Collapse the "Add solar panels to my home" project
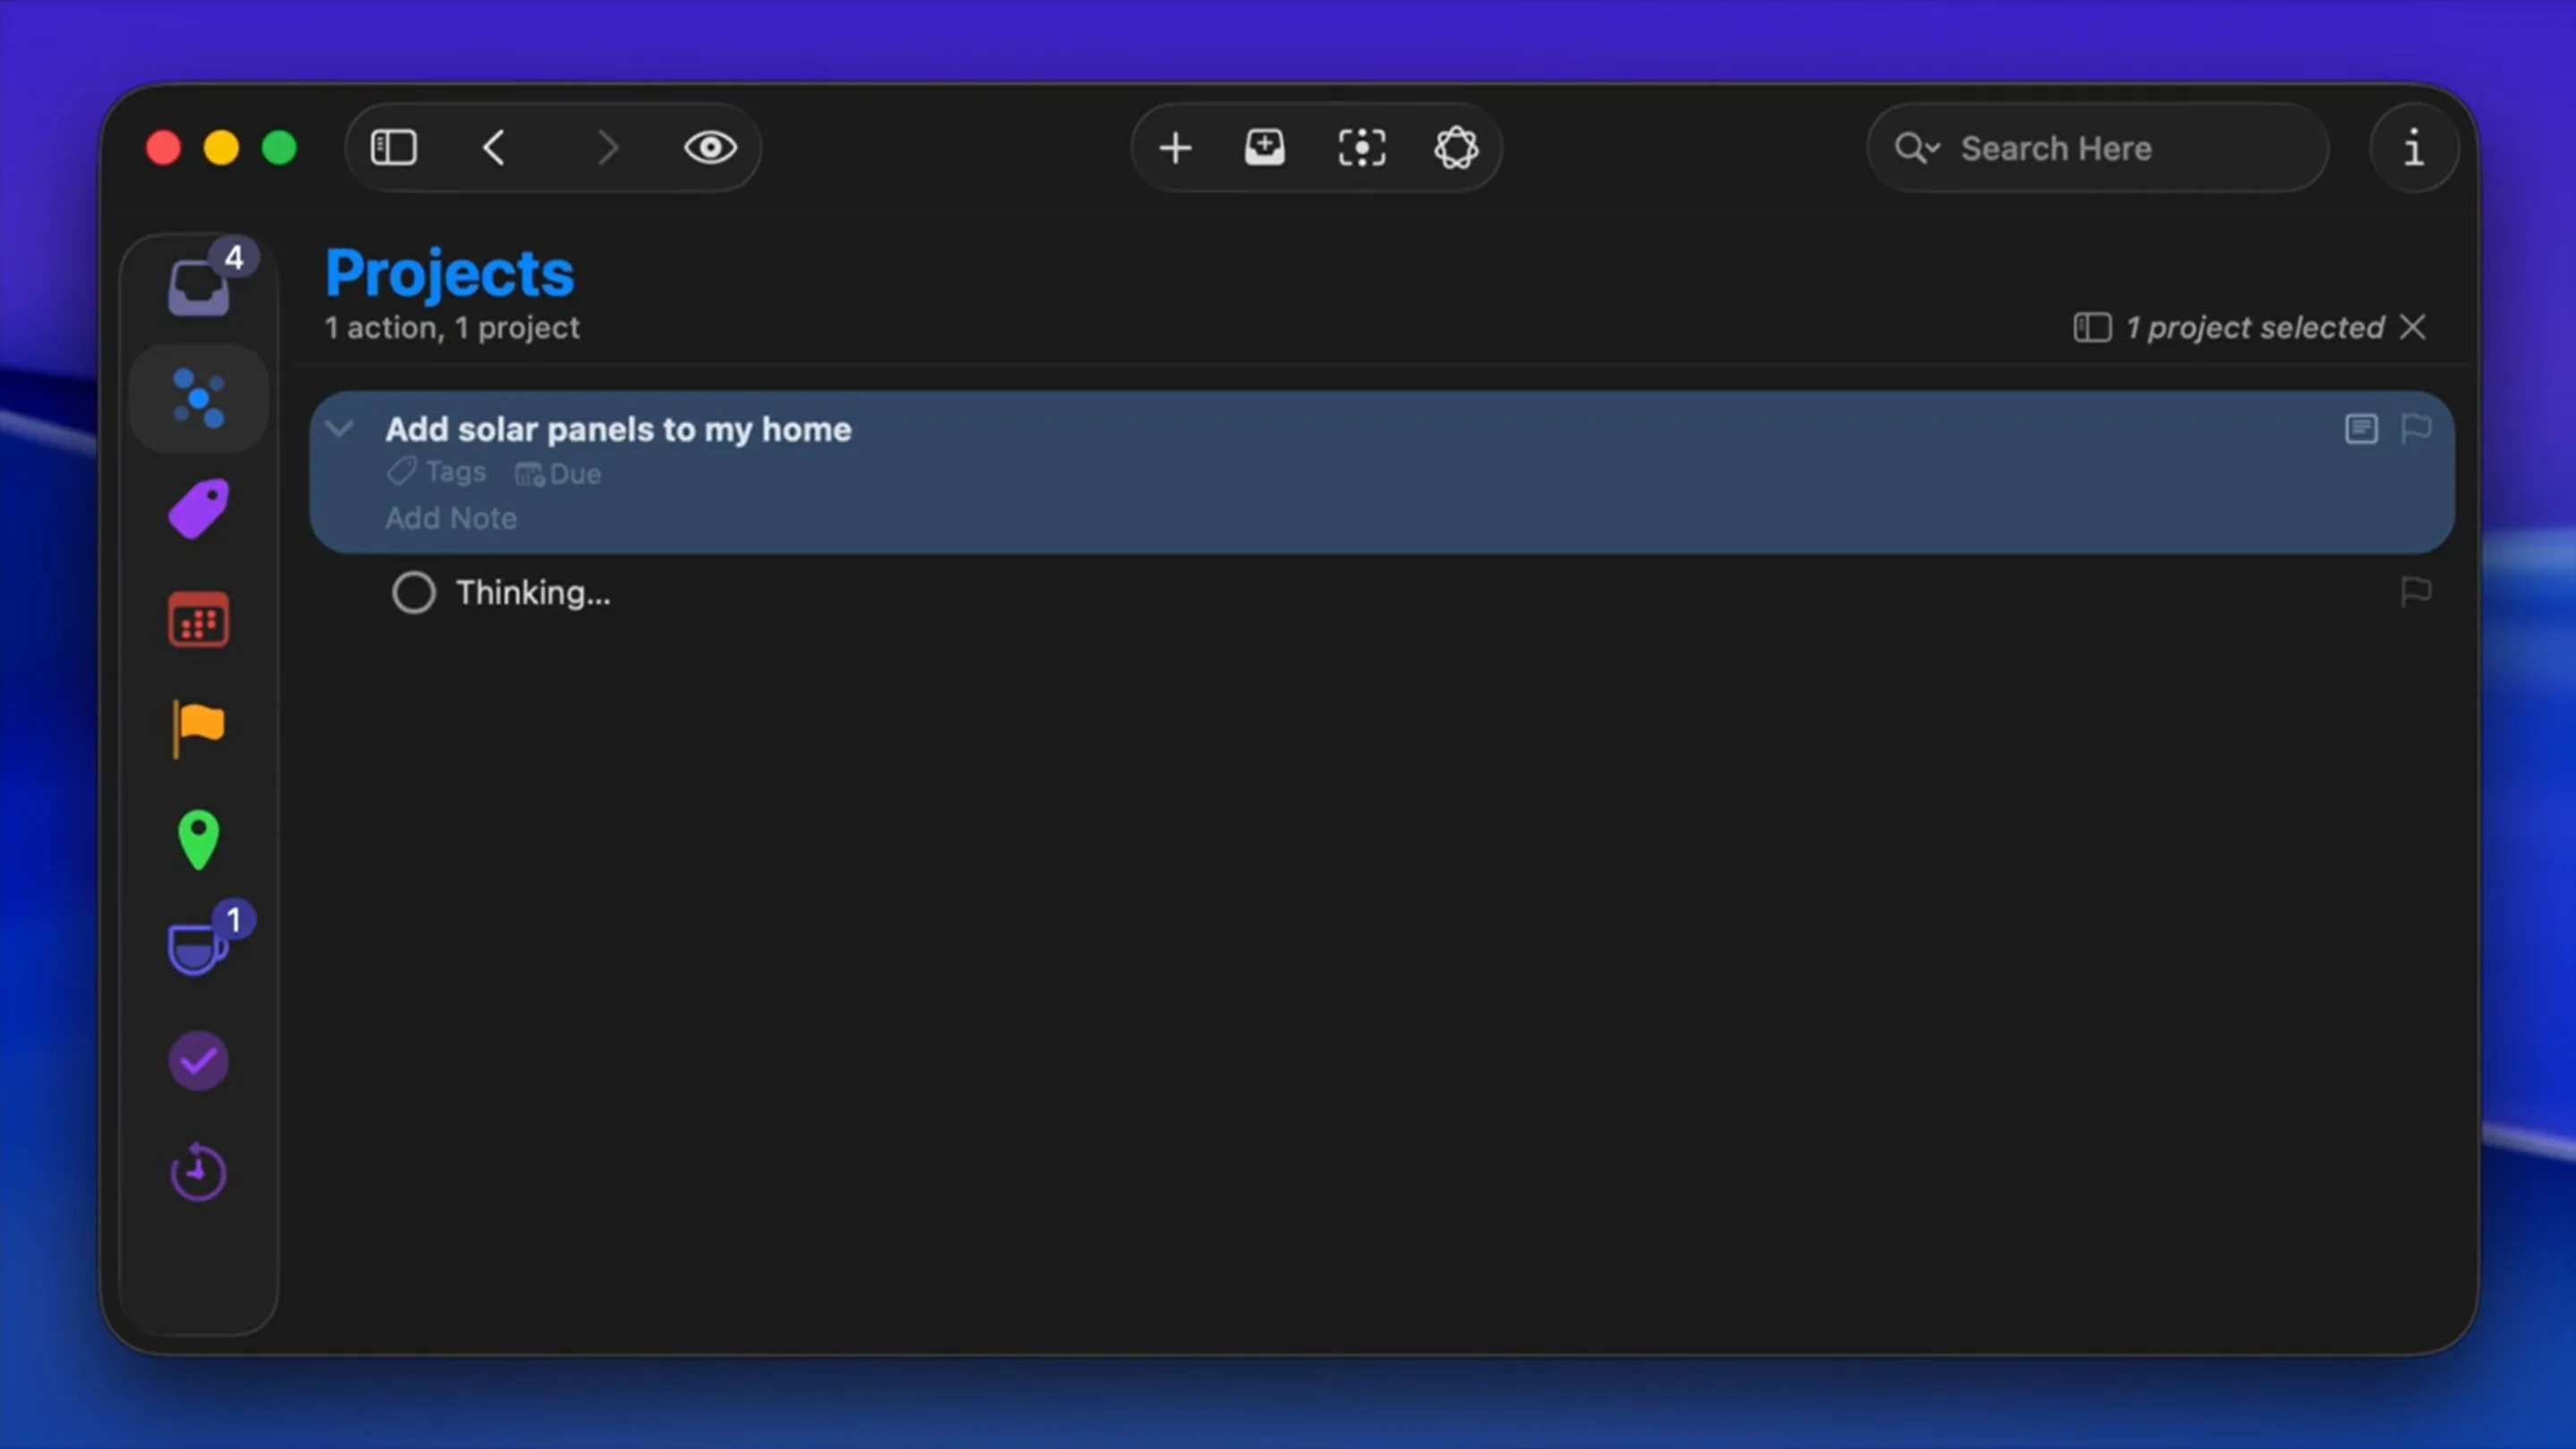 click(340, 428)
